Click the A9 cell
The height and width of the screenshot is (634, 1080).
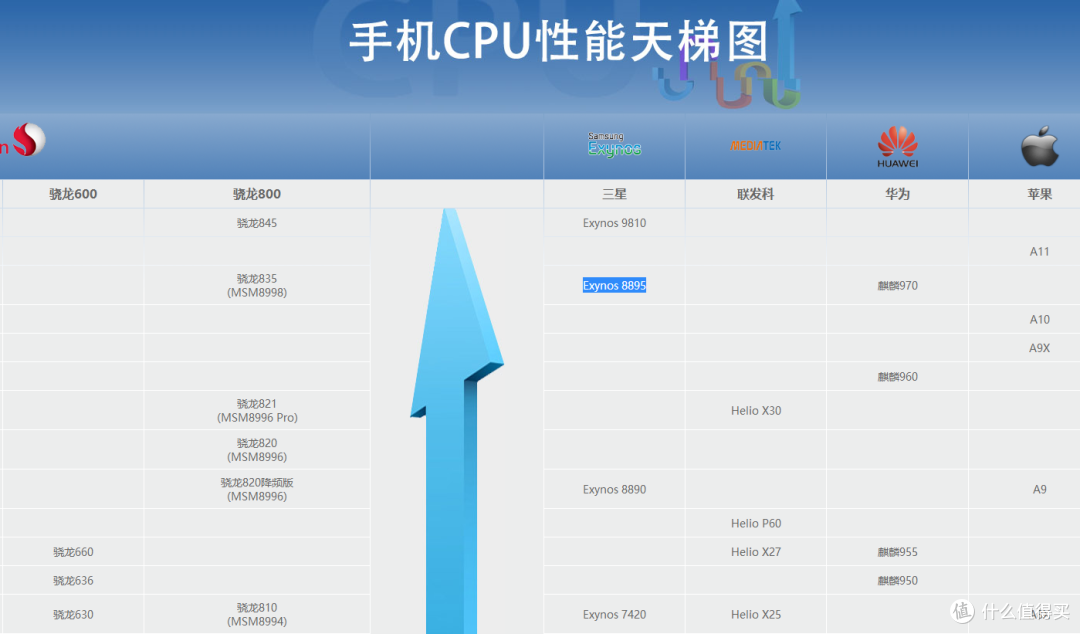[1039, 489]
